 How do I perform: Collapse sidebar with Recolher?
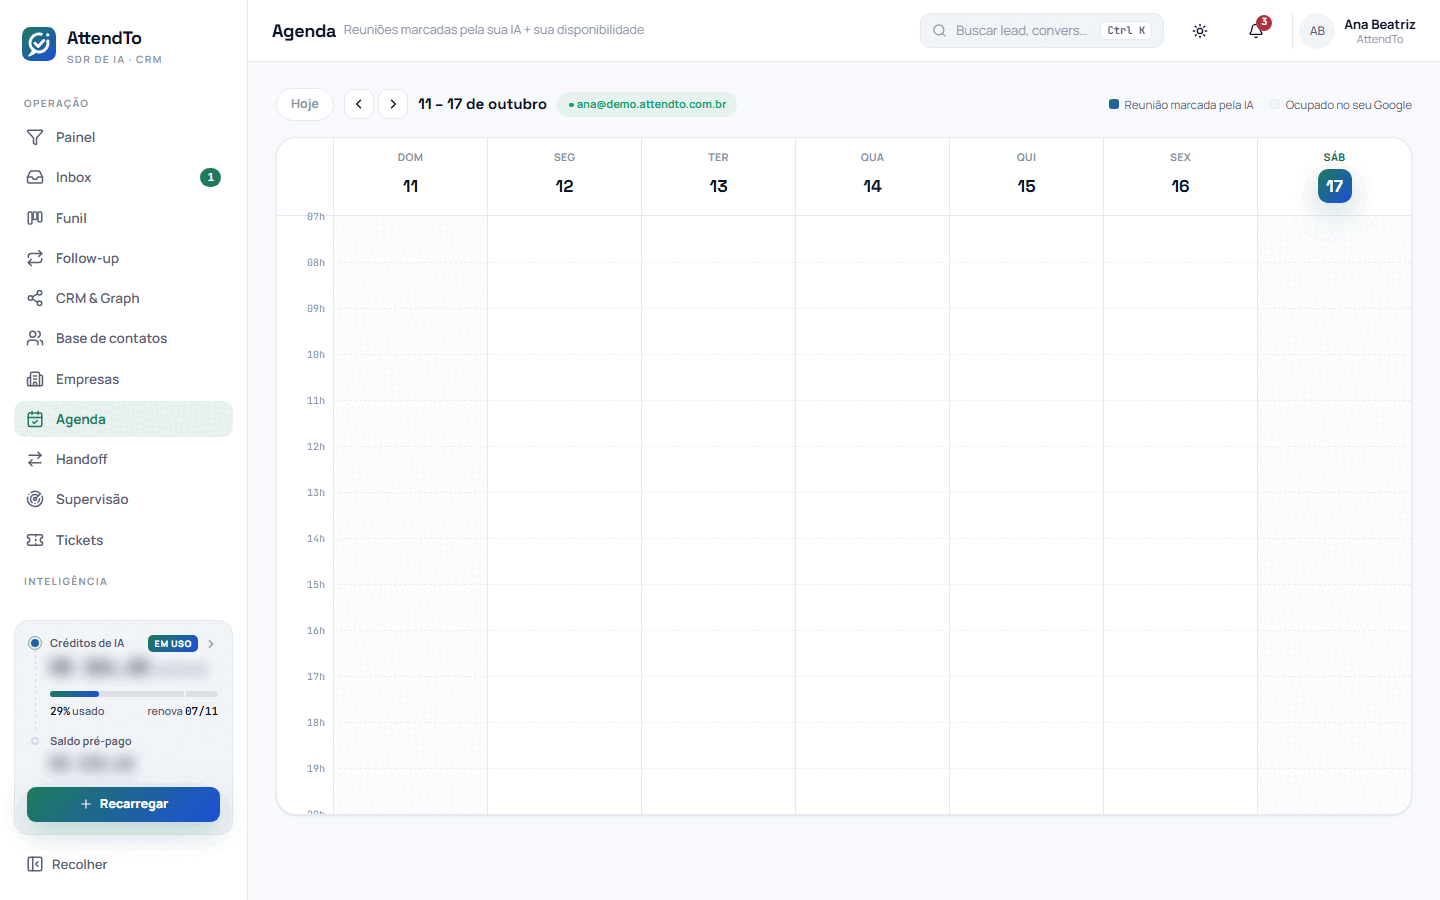pos(67,864)
